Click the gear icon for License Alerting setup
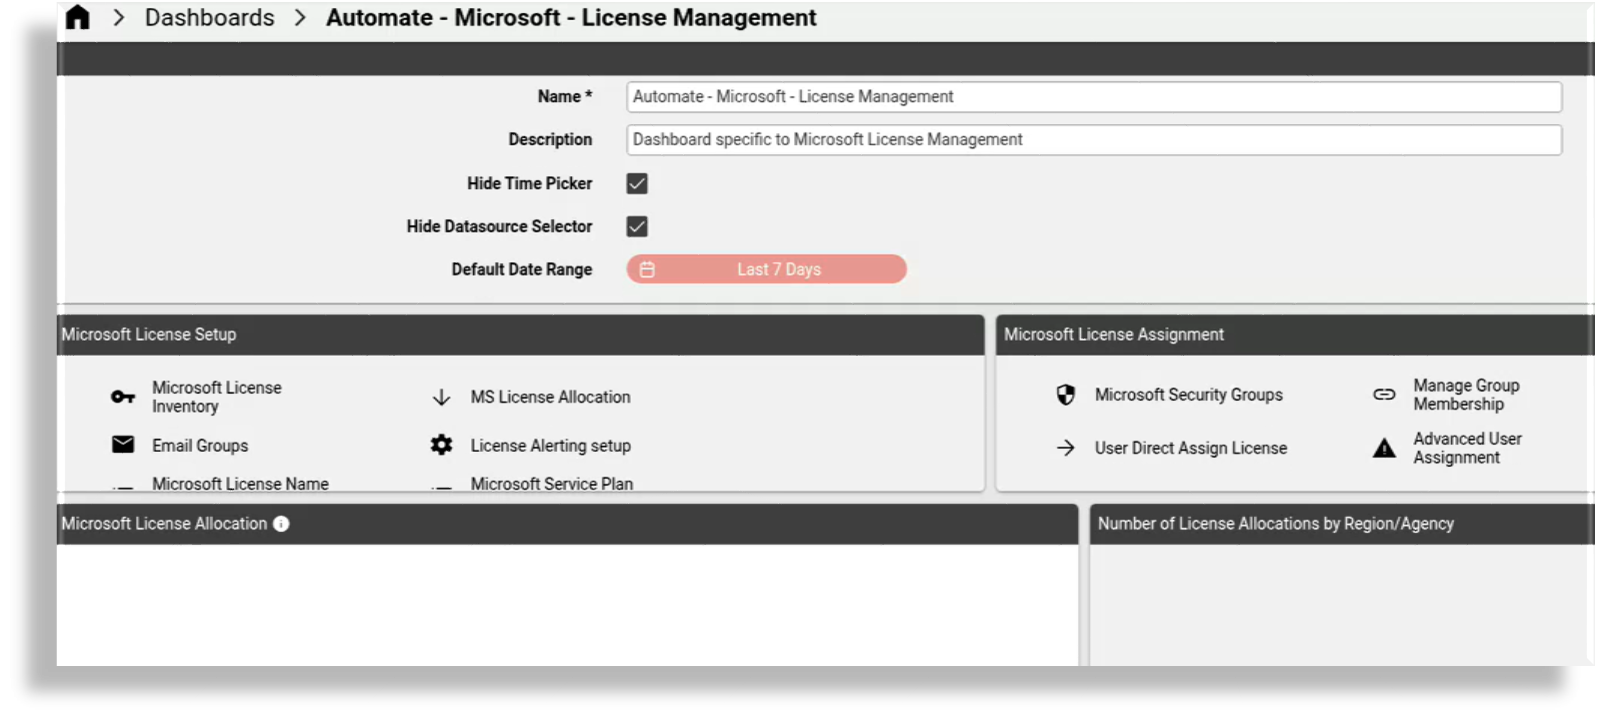Screen dimensions: 1597x717 point(441,445)
